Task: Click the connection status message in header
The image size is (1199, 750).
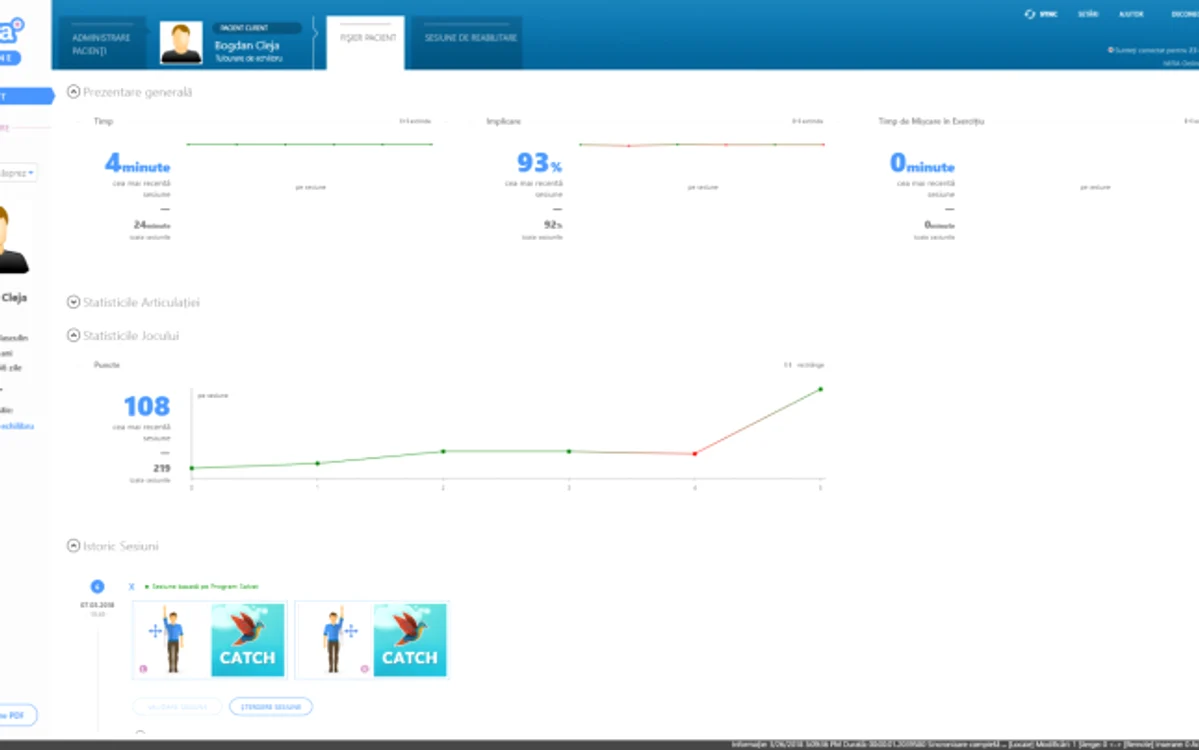Action: [1153, 50]
